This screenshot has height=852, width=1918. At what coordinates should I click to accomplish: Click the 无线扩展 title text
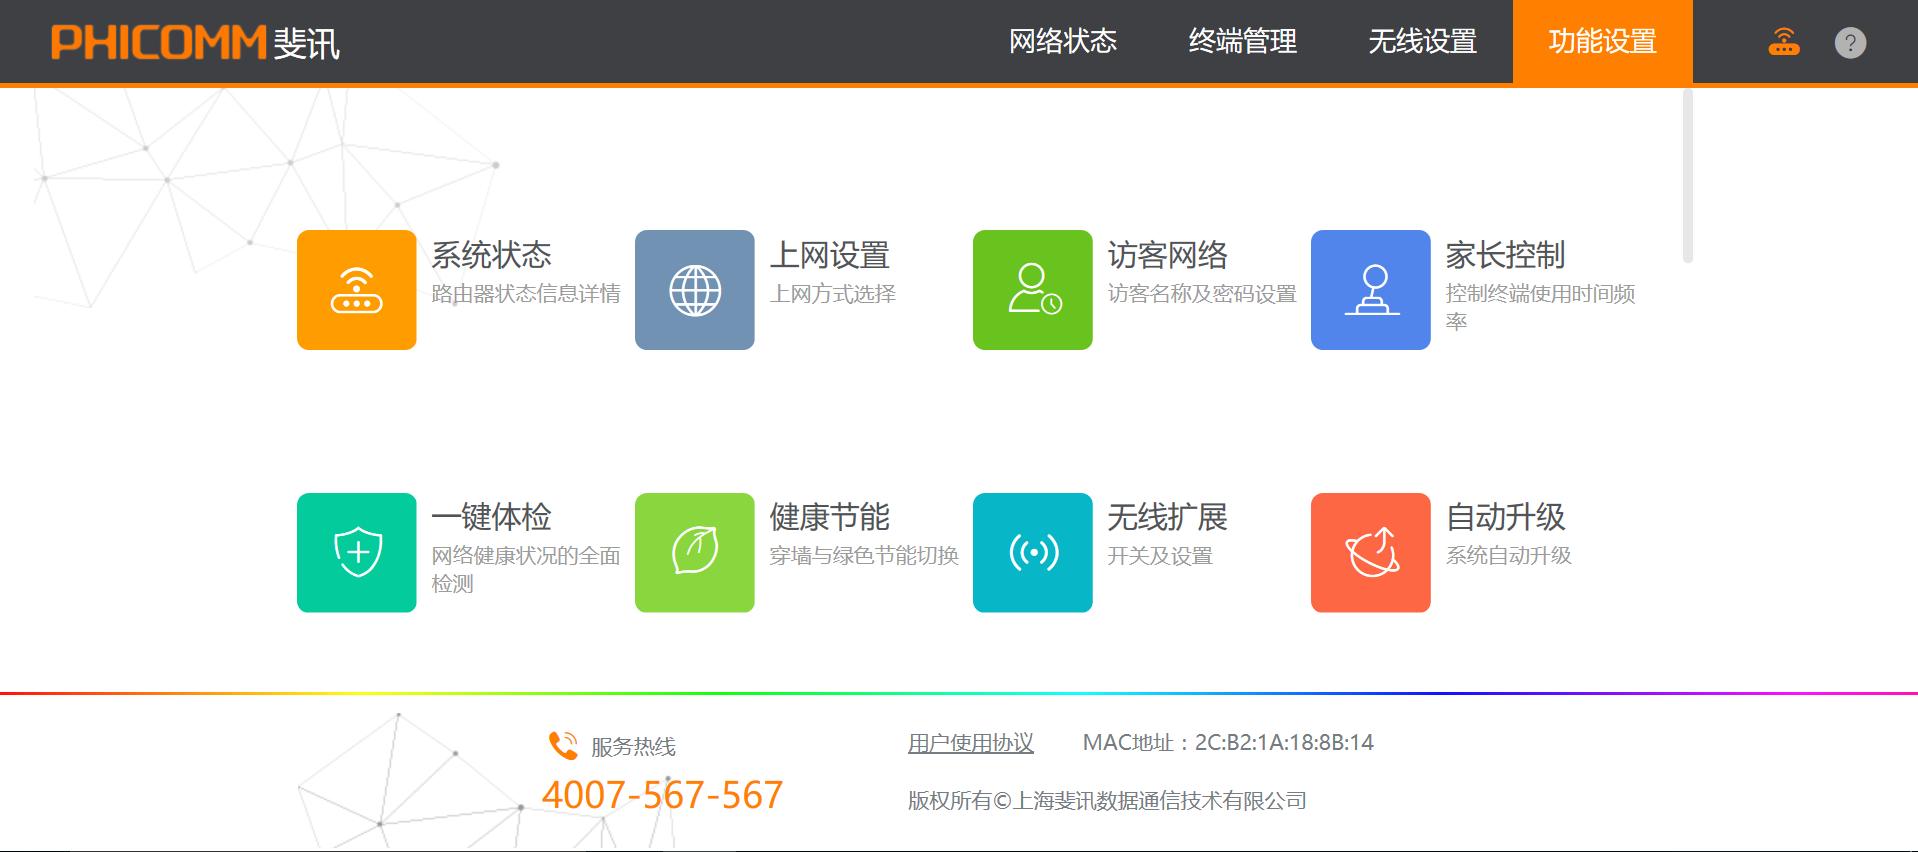coord(1167,517)
